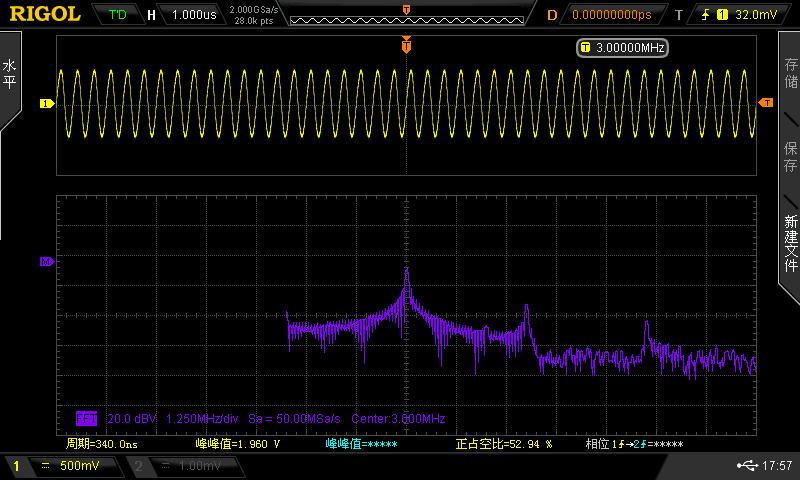The width and height of the screenshot is (800, 480).
Task: Click the orange T marker on memory bar
Action: [406, 9]
